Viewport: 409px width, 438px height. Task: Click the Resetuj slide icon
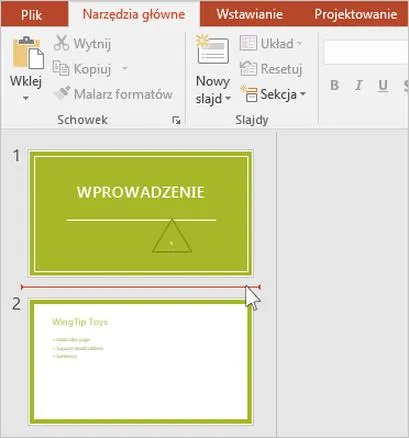(248, 69)
